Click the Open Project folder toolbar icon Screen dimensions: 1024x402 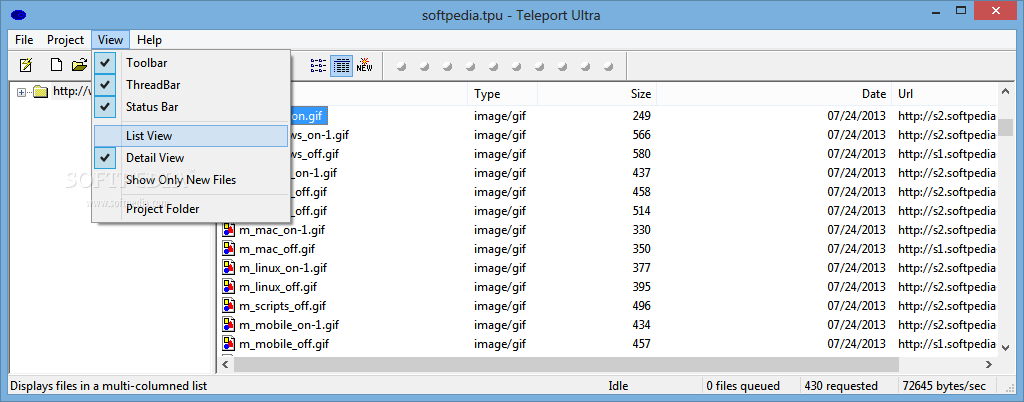coord(79,65)
